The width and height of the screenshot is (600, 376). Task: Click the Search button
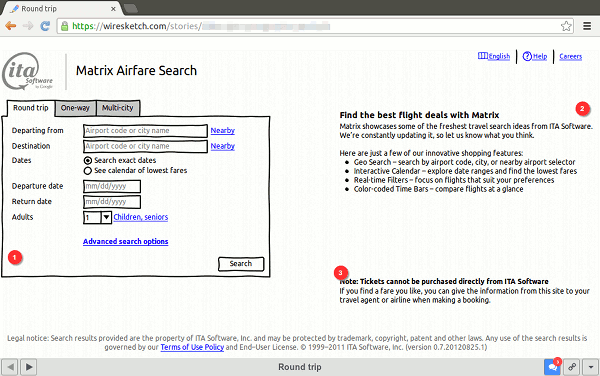(241, 264)
